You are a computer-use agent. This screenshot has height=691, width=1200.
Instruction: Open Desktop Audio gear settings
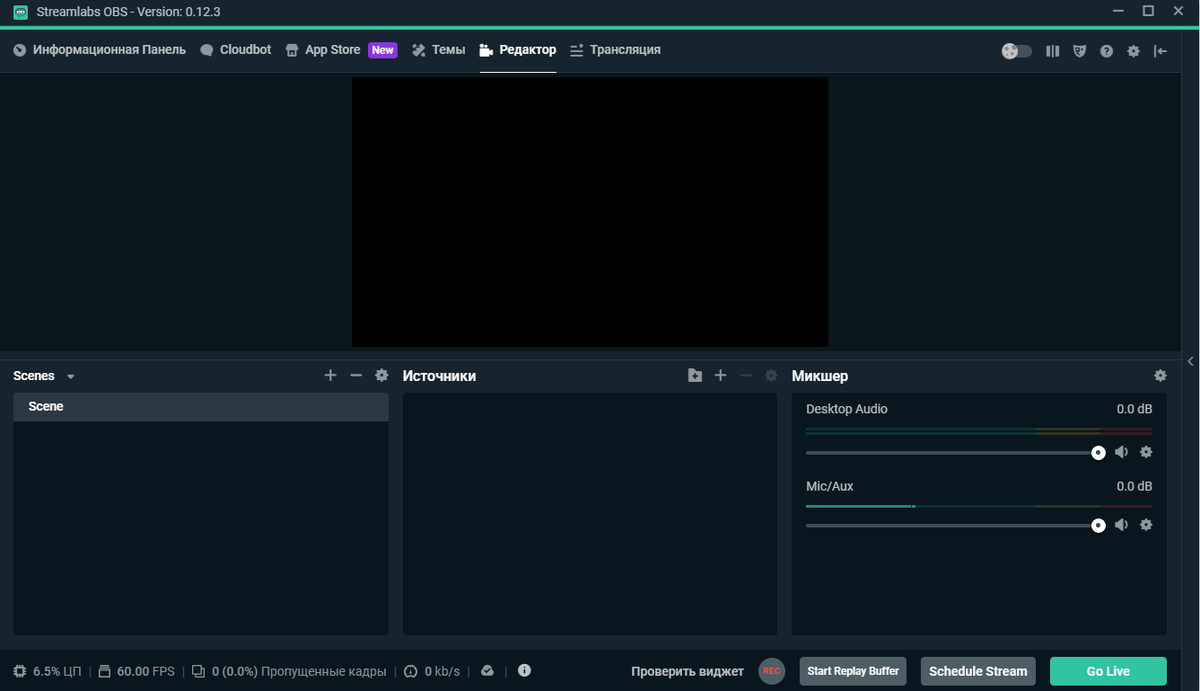pyautogui.click(x=1146, y=452)
